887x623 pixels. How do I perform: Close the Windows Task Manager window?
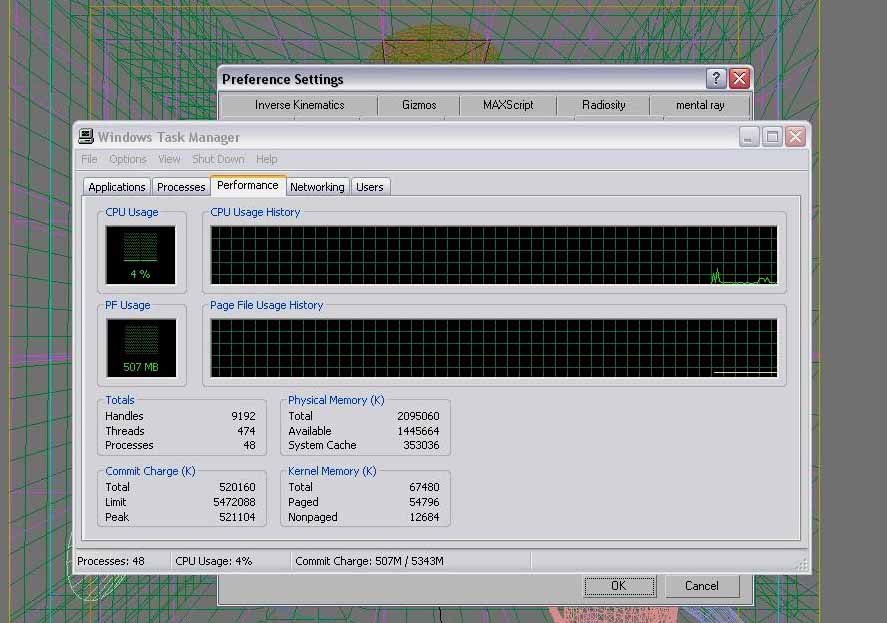coord(795,137)
